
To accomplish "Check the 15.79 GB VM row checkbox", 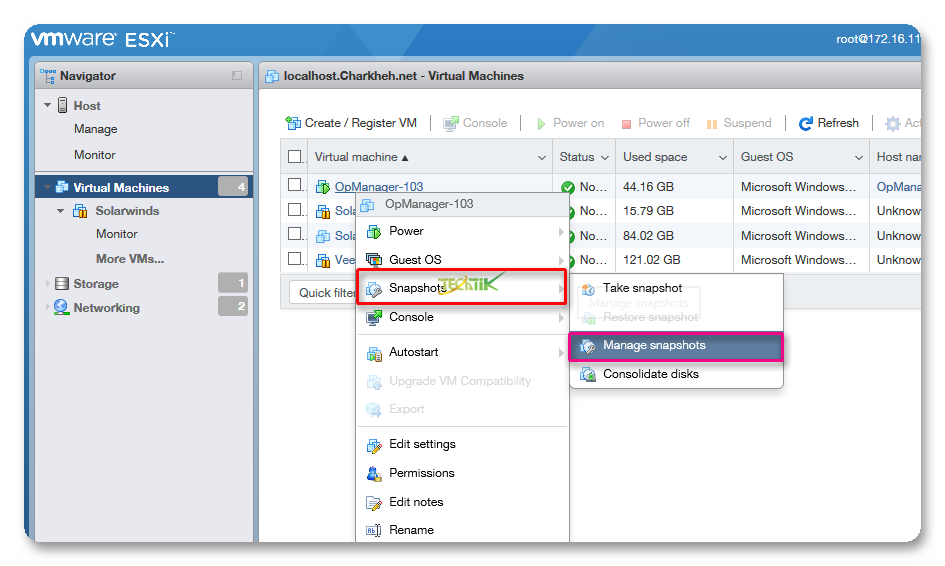I will [295, 209].
